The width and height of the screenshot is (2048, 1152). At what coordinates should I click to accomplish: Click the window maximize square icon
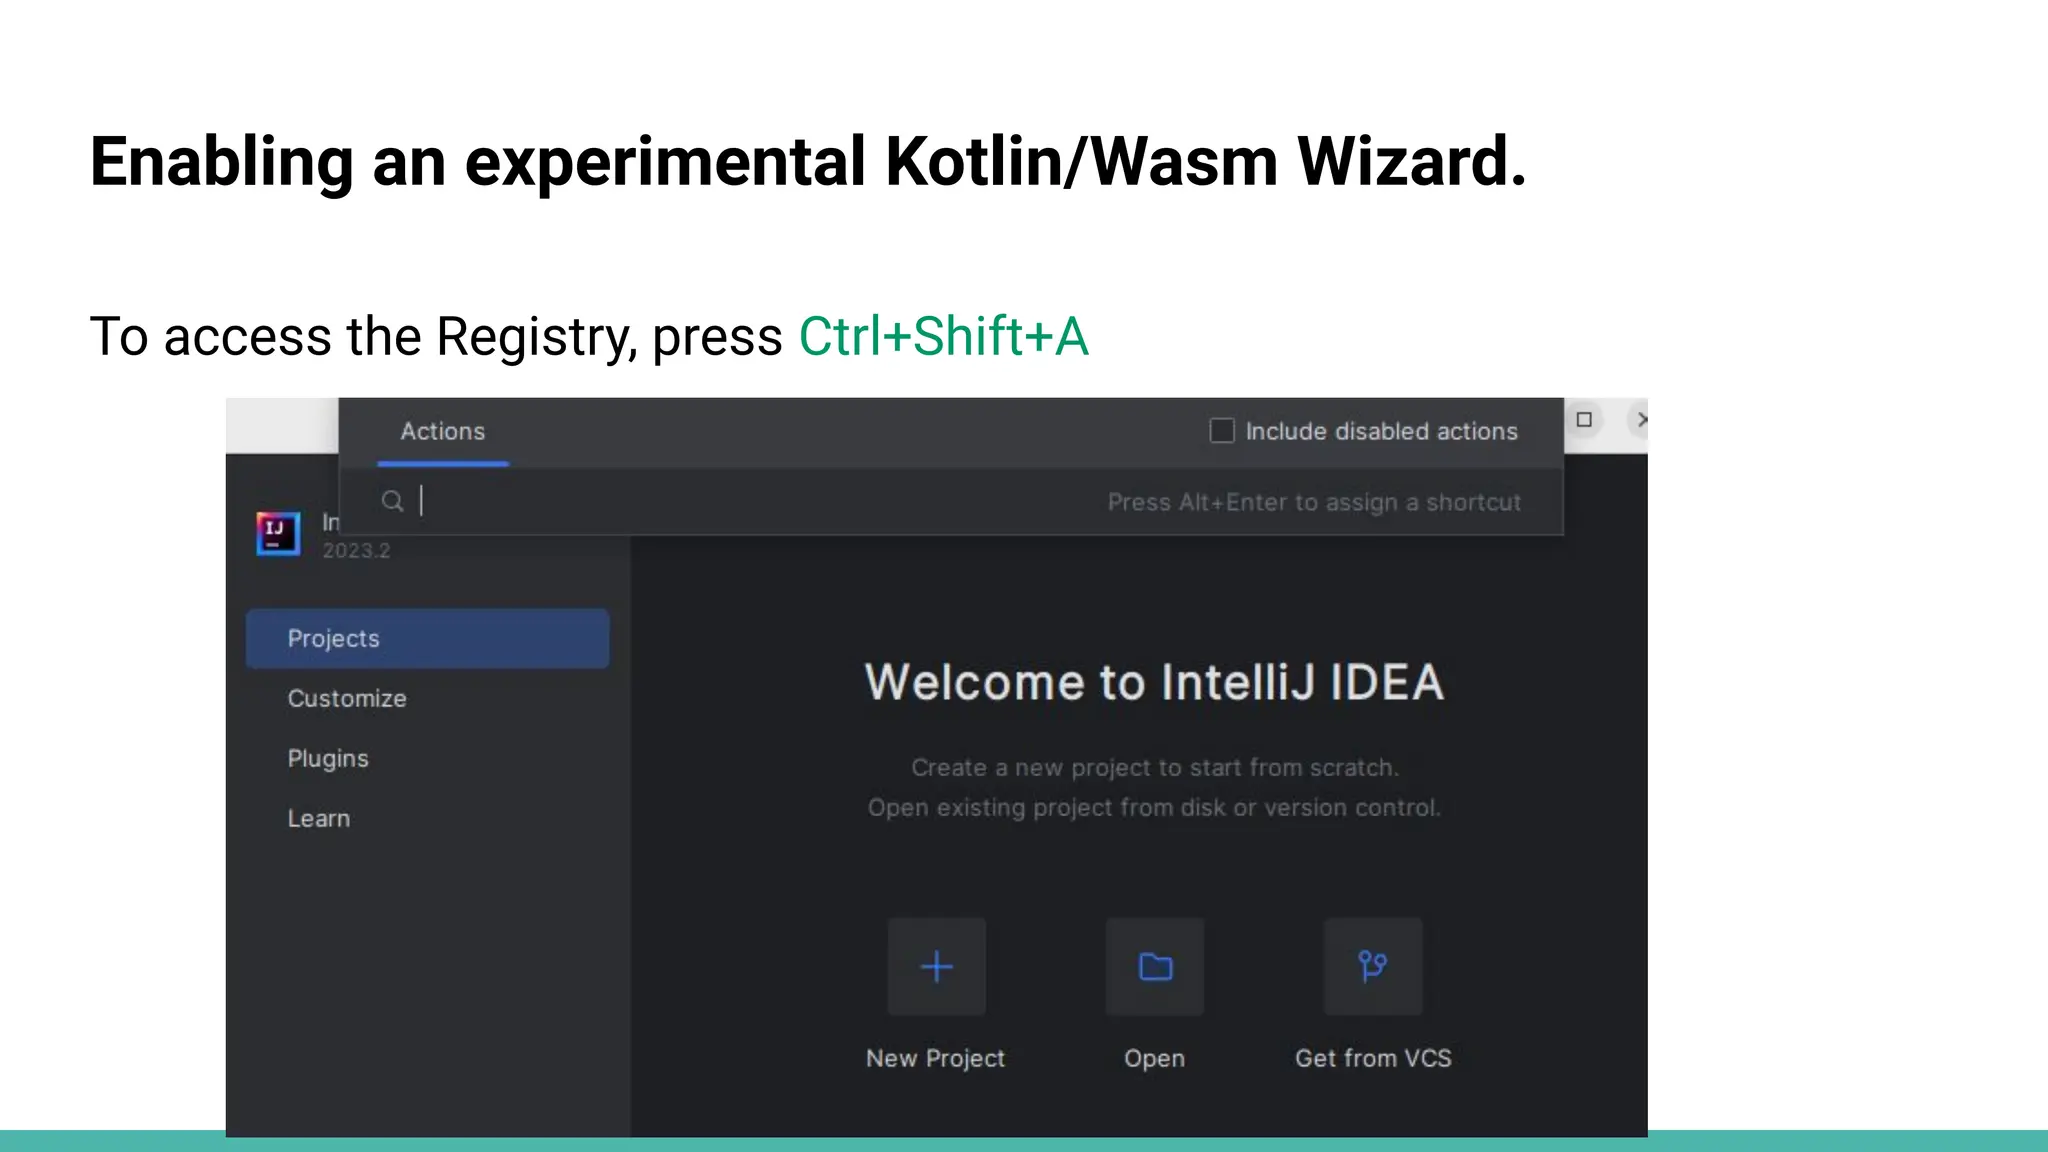click(1584, 419)
